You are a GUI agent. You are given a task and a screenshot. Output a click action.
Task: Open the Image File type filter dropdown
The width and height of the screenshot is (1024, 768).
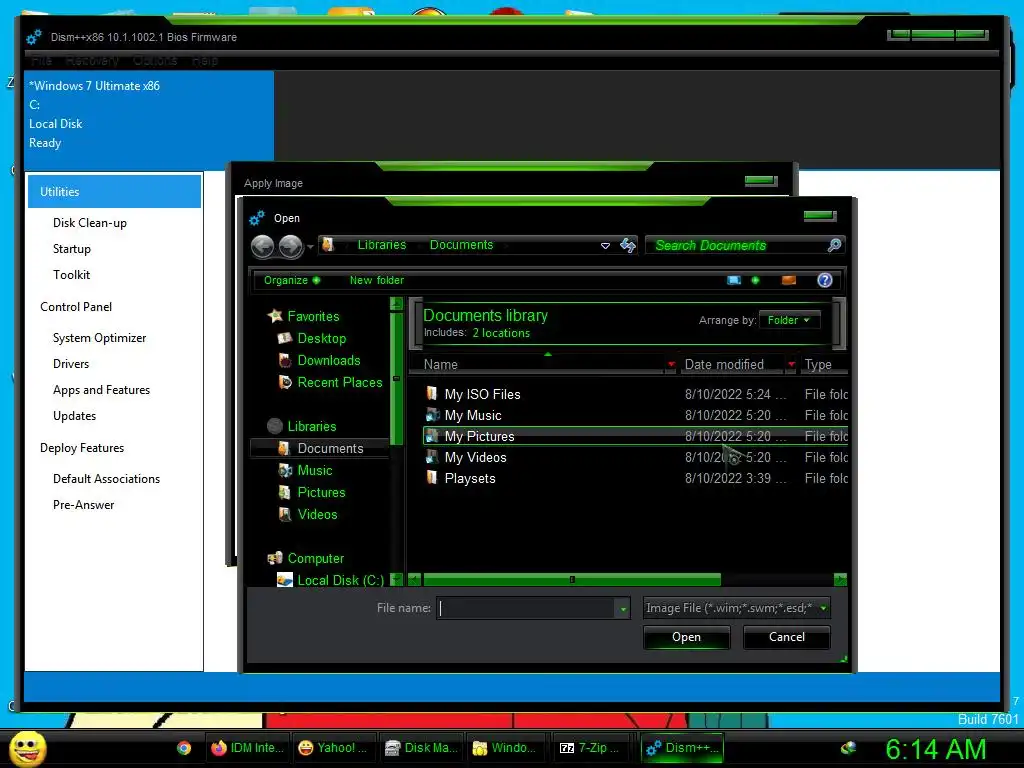click(737, 608)
